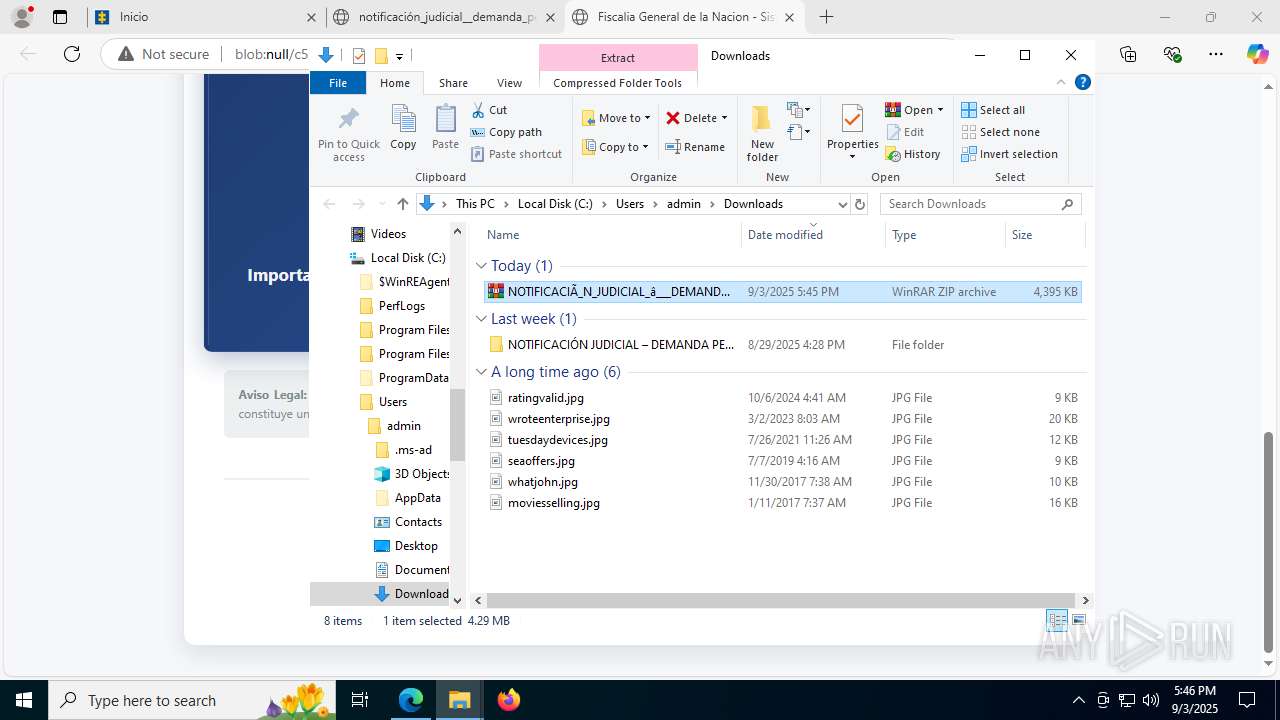This screenshot has width=1280, height=720.
Task: Go up one folder level arrow
Action: [x=402, y=204]
